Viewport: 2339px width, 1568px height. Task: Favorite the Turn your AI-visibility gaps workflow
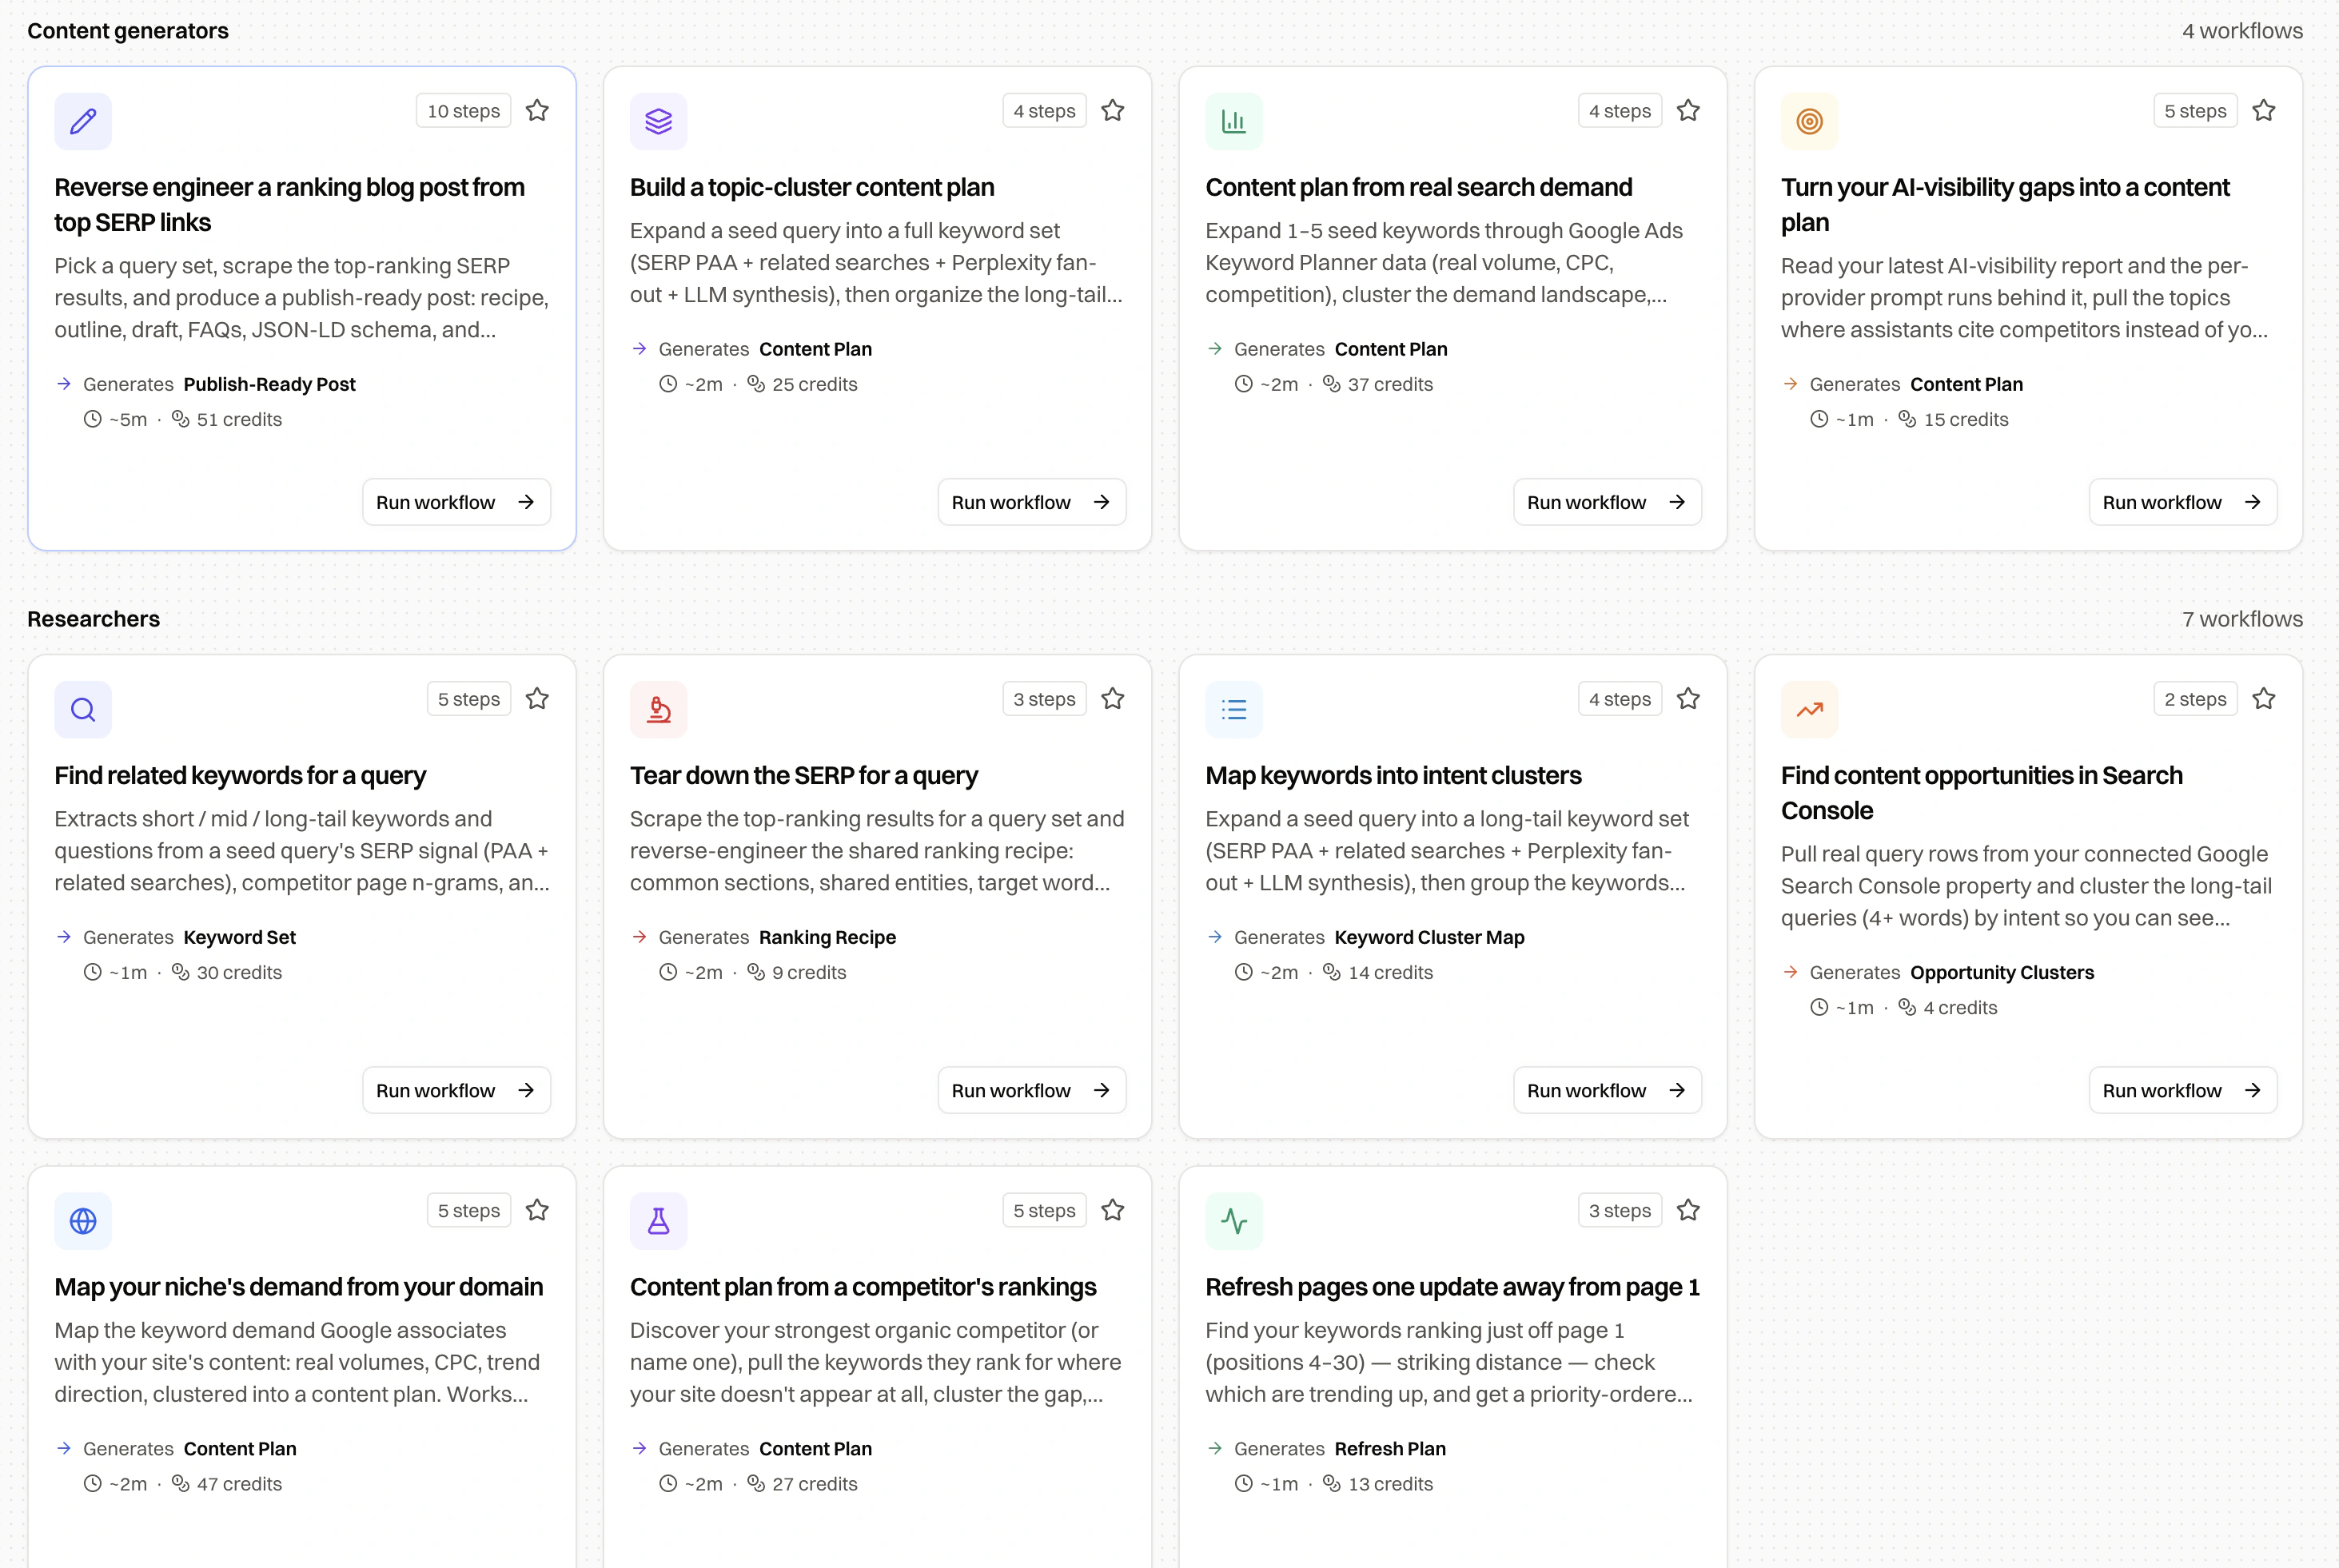[x=2264, y=110]
